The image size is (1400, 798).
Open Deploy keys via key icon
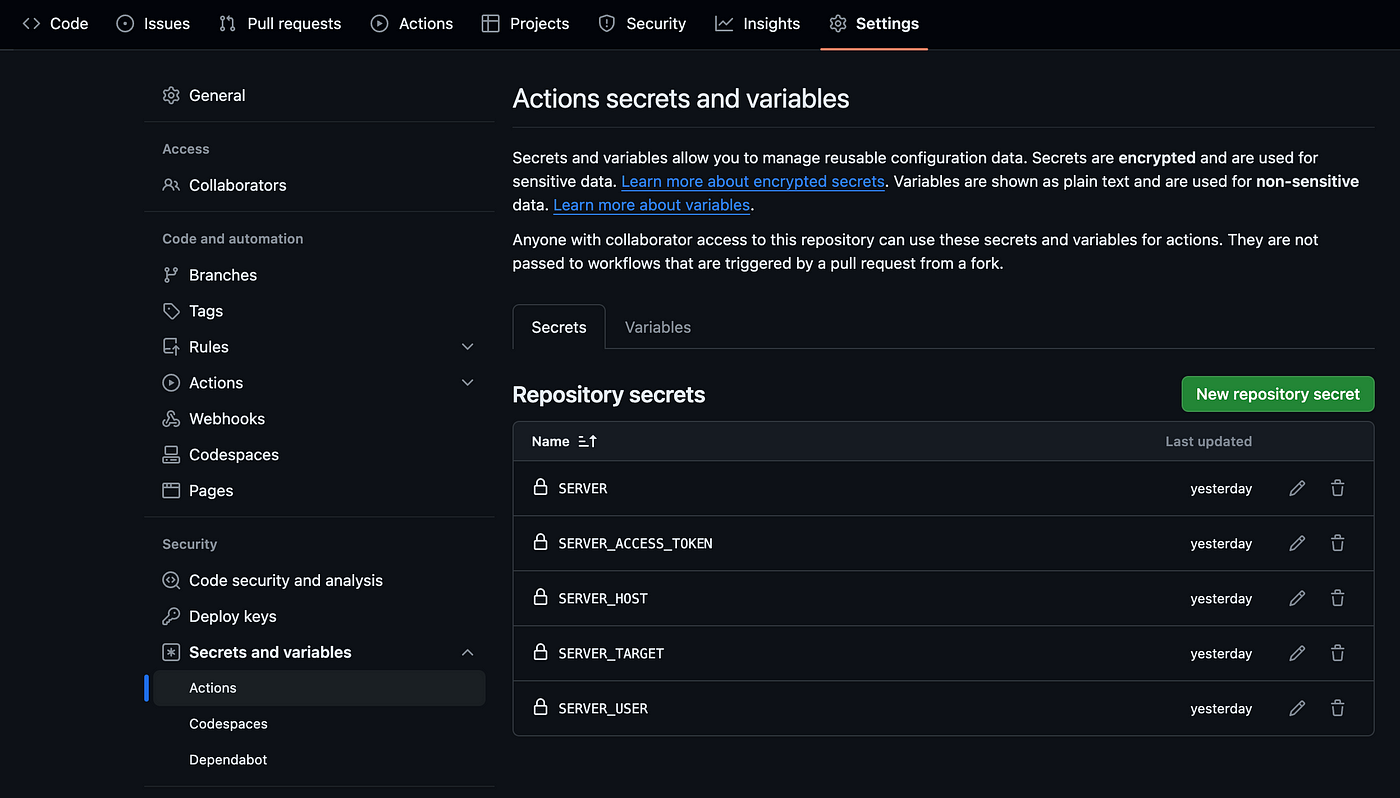point(171,616)
